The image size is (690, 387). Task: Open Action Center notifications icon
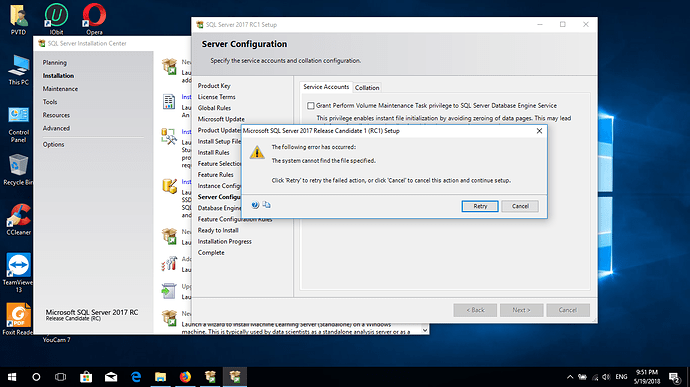(x=674, y=377)
